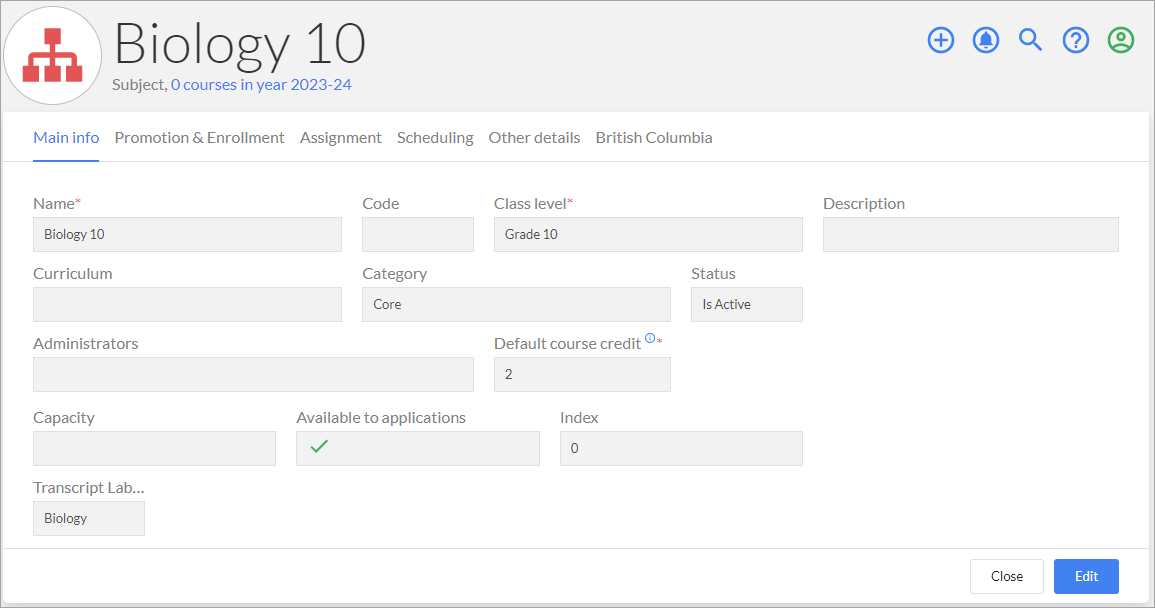Open the Scheduling tab
Viewport: 1155px width, 608px height.
435,138
